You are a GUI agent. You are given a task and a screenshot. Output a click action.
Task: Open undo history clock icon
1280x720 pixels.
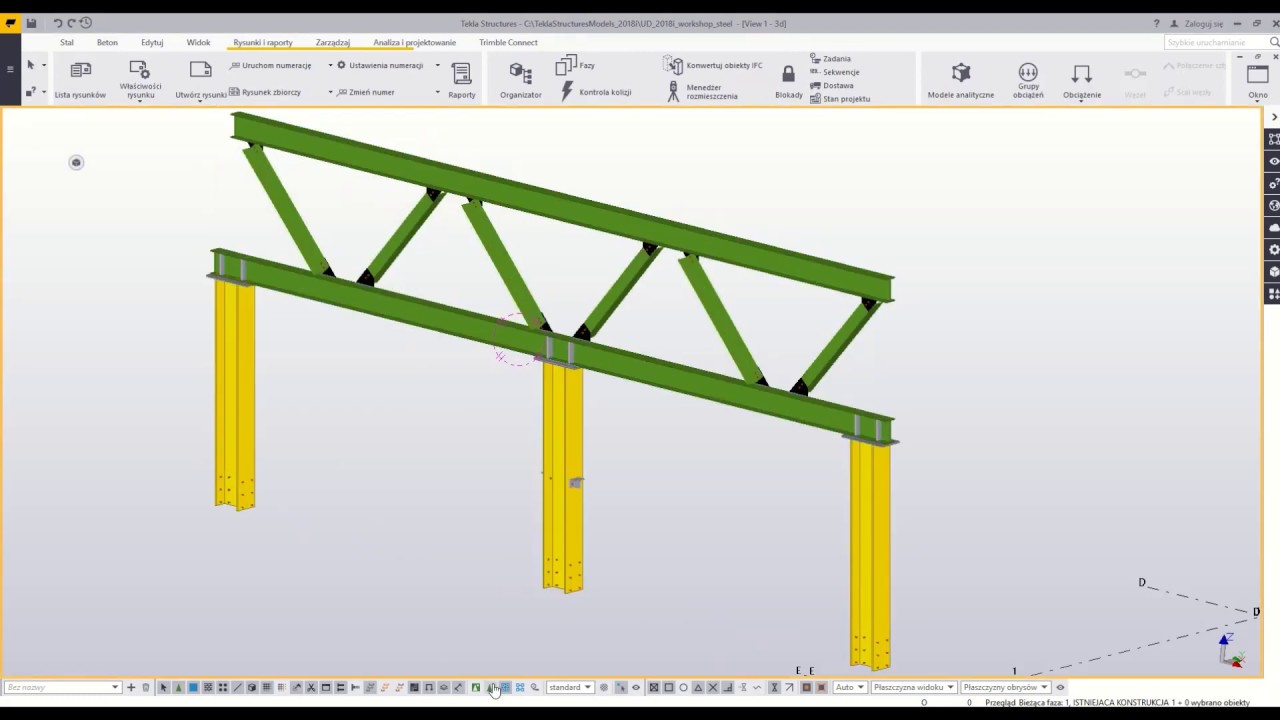tap(85, 23)
